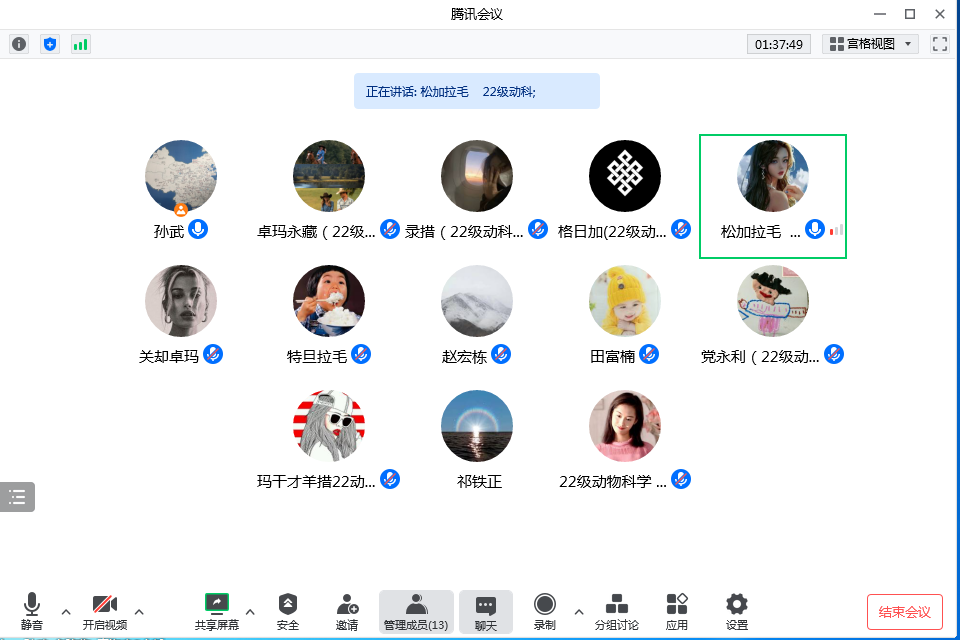Open the 应用 apps panel
The height and width of the screenshot is (640, 960).
[677, 611]
